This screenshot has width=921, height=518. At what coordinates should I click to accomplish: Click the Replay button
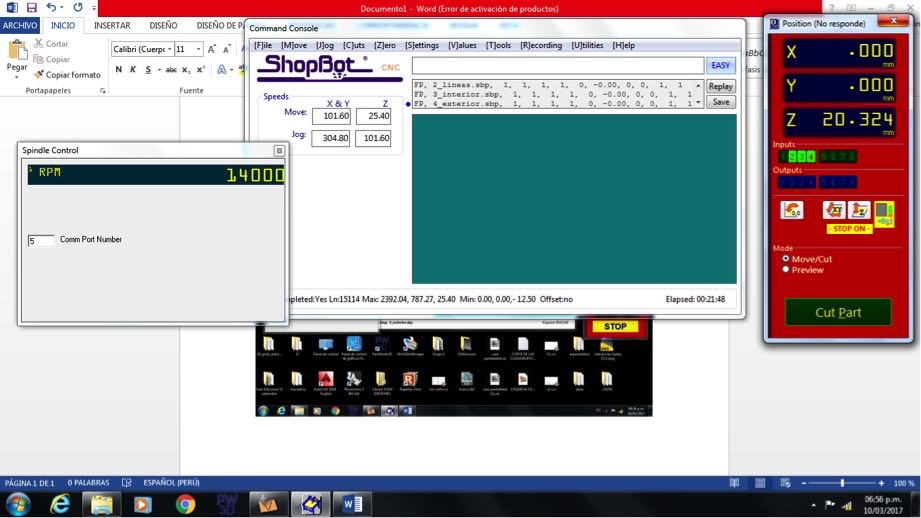[x=720, y=86]
